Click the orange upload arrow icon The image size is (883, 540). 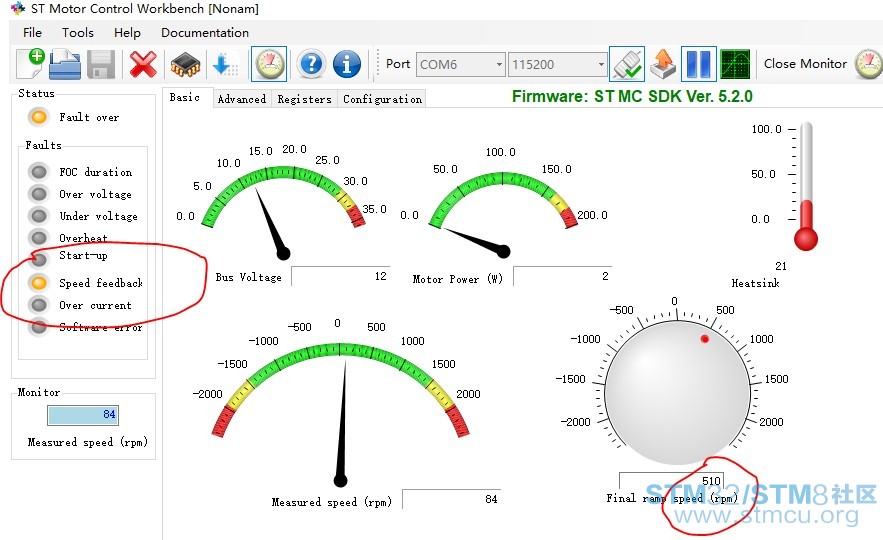pyautogui.click(x=663, y=64)
